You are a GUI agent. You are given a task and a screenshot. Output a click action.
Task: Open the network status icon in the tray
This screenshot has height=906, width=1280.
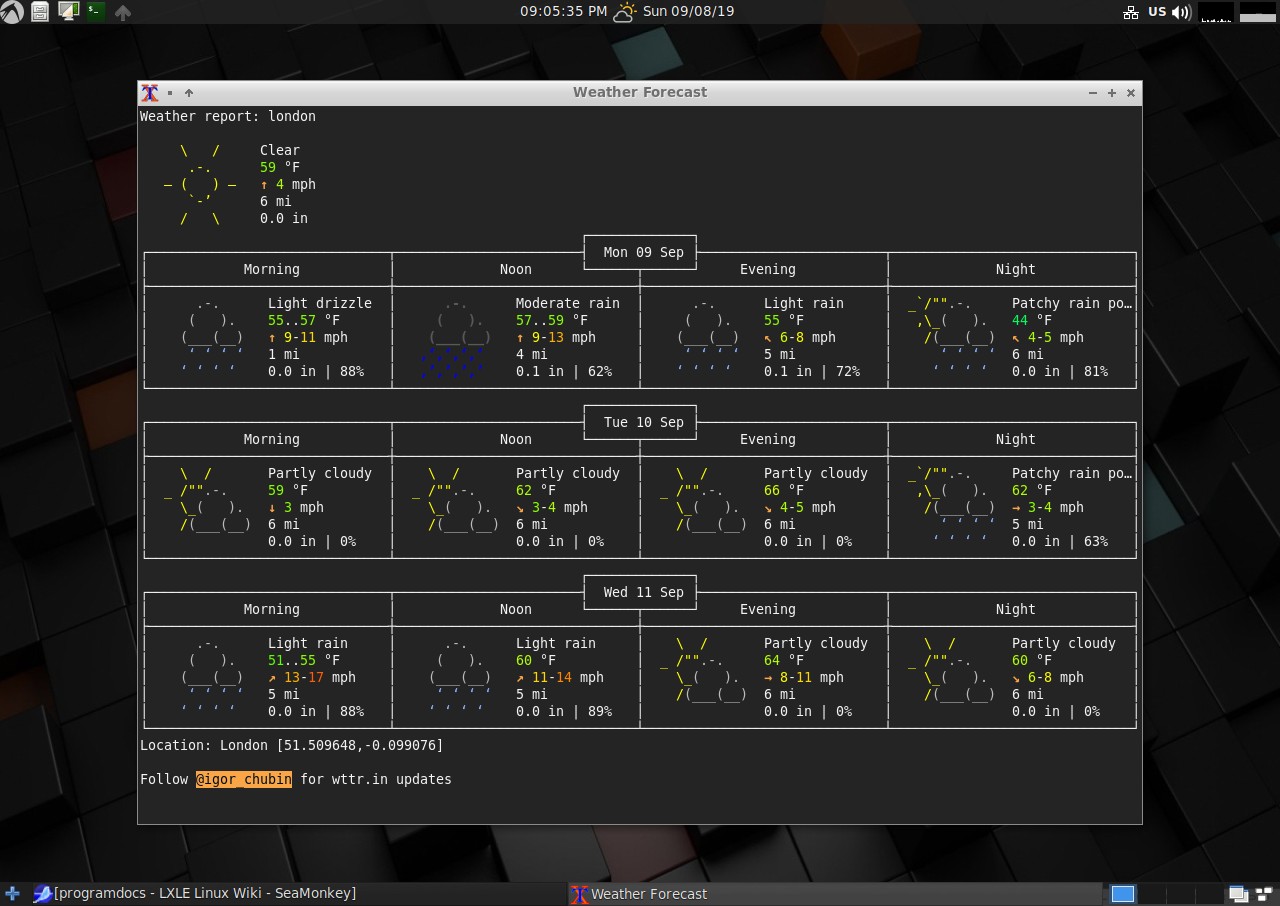pos(1131,12)
